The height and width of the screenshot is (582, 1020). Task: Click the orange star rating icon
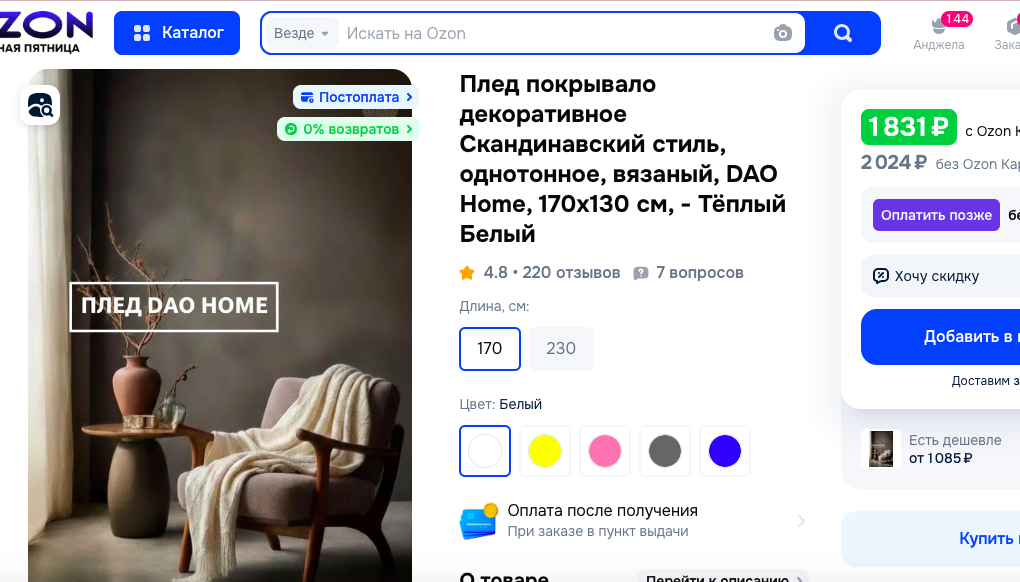(467, 273)
